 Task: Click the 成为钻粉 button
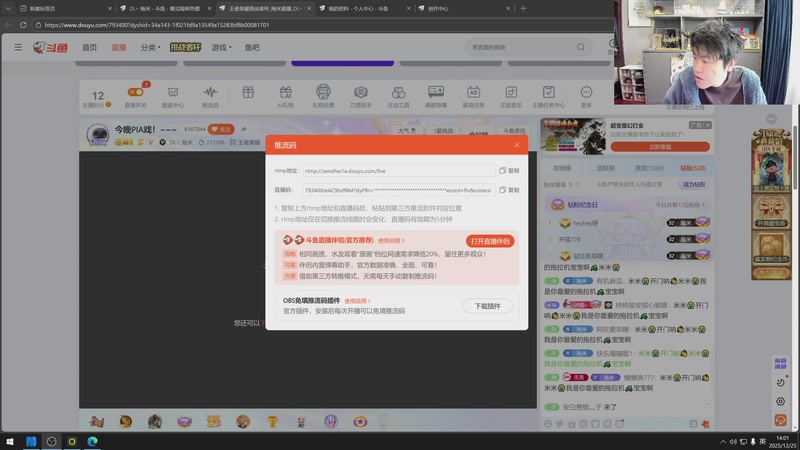(694, 184)
